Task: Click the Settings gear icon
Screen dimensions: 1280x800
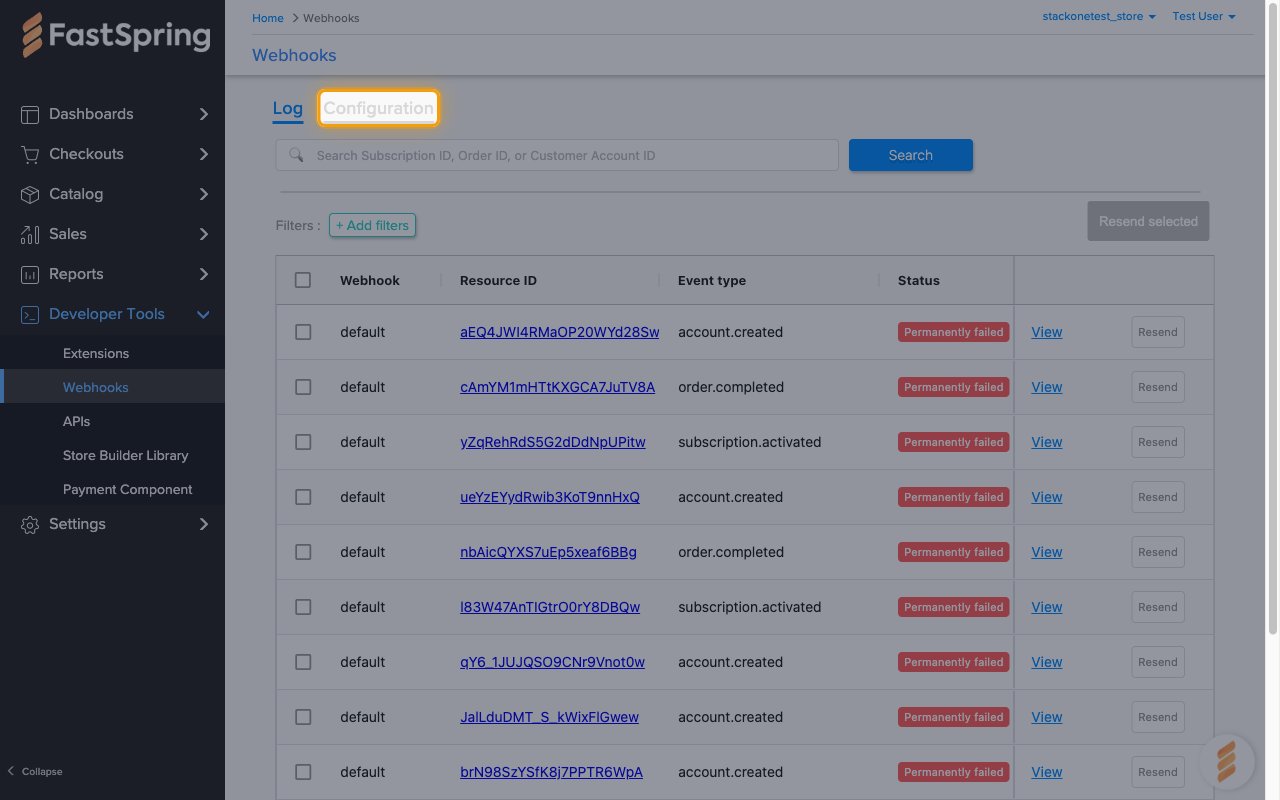Action: click(30, 524)
